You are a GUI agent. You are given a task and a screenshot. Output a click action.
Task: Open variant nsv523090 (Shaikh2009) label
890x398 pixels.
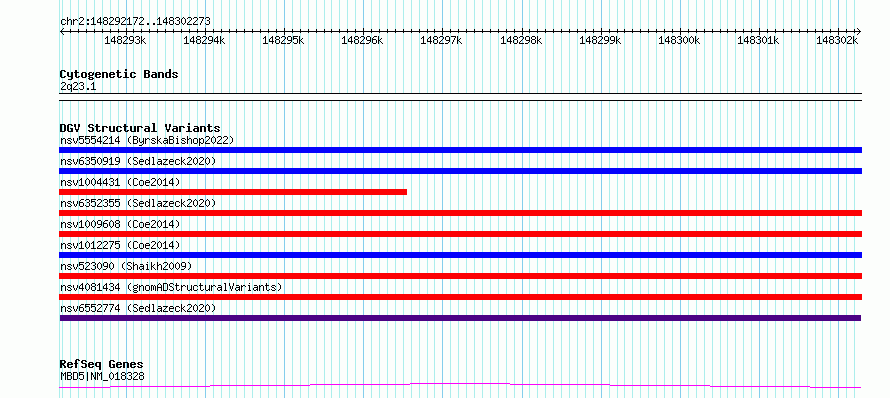pos(126,266)
